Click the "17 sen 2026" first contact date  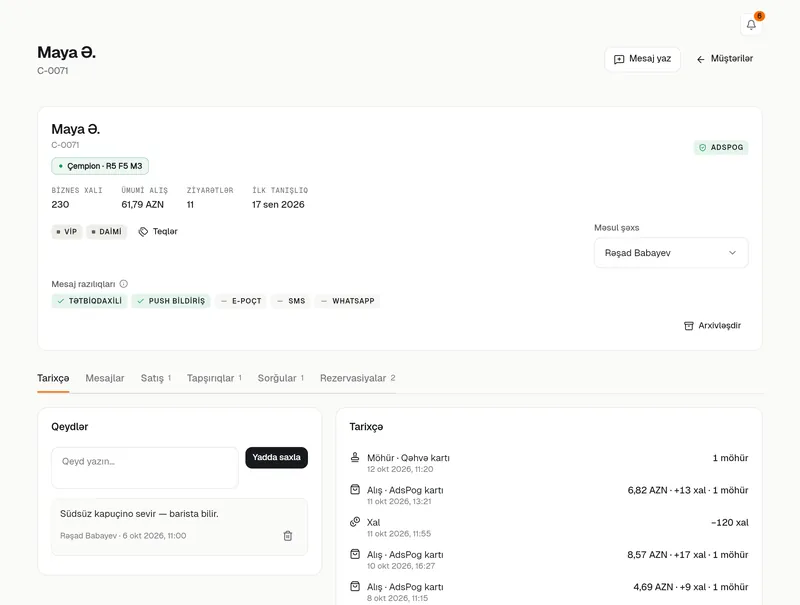[x=278, y=205]
